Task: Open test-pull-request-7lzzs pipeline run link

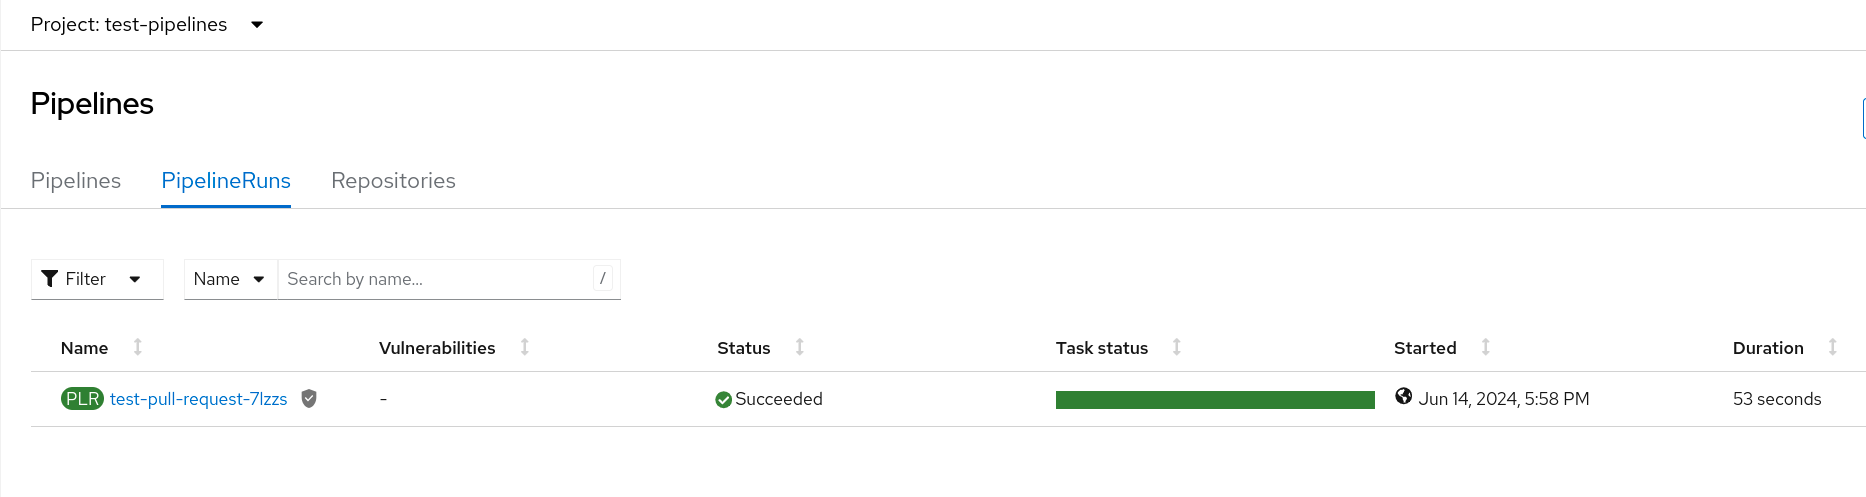Action: [198, 399]
